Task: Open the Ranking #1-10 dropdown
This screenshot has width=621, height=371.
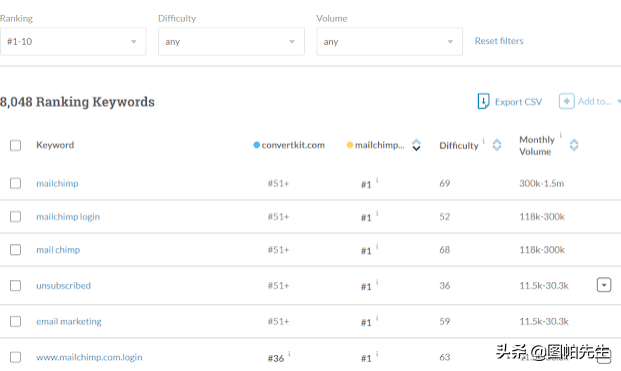Action: [x=73, y=42]
